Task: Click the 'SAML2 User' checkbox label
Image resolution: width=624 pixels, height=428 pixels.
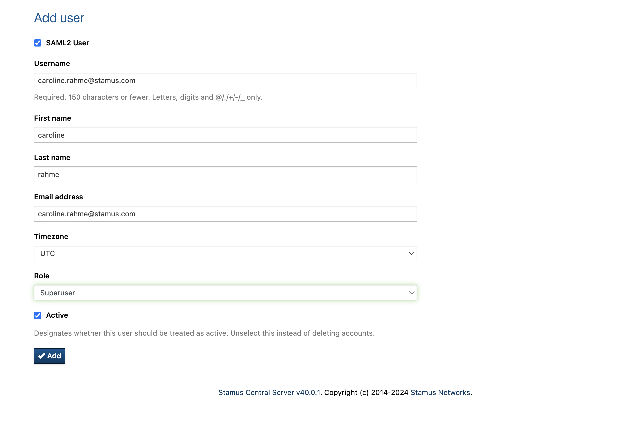Action: 67,43
